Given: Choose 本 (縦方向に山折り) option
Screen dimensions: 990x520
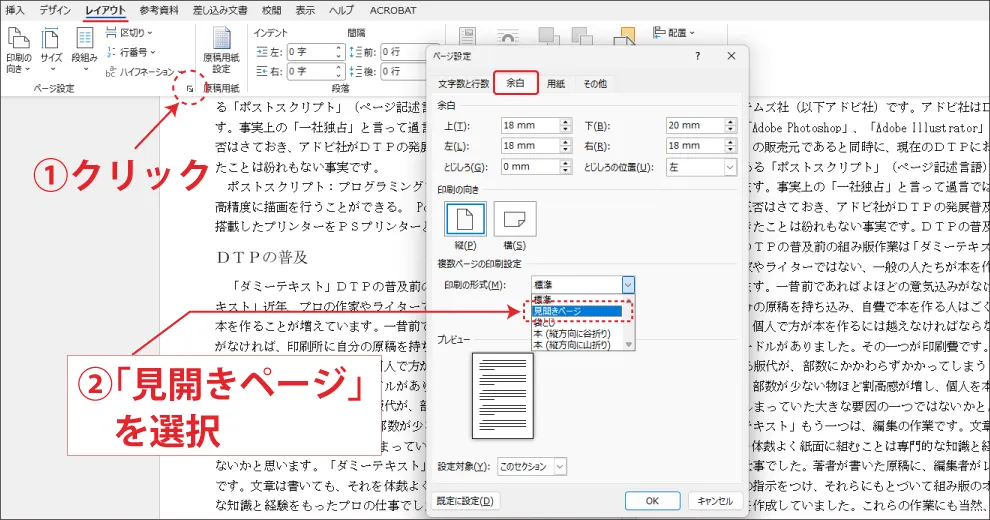Looking at the screenshot, I should pyautogui.click(x=578, y=345).
